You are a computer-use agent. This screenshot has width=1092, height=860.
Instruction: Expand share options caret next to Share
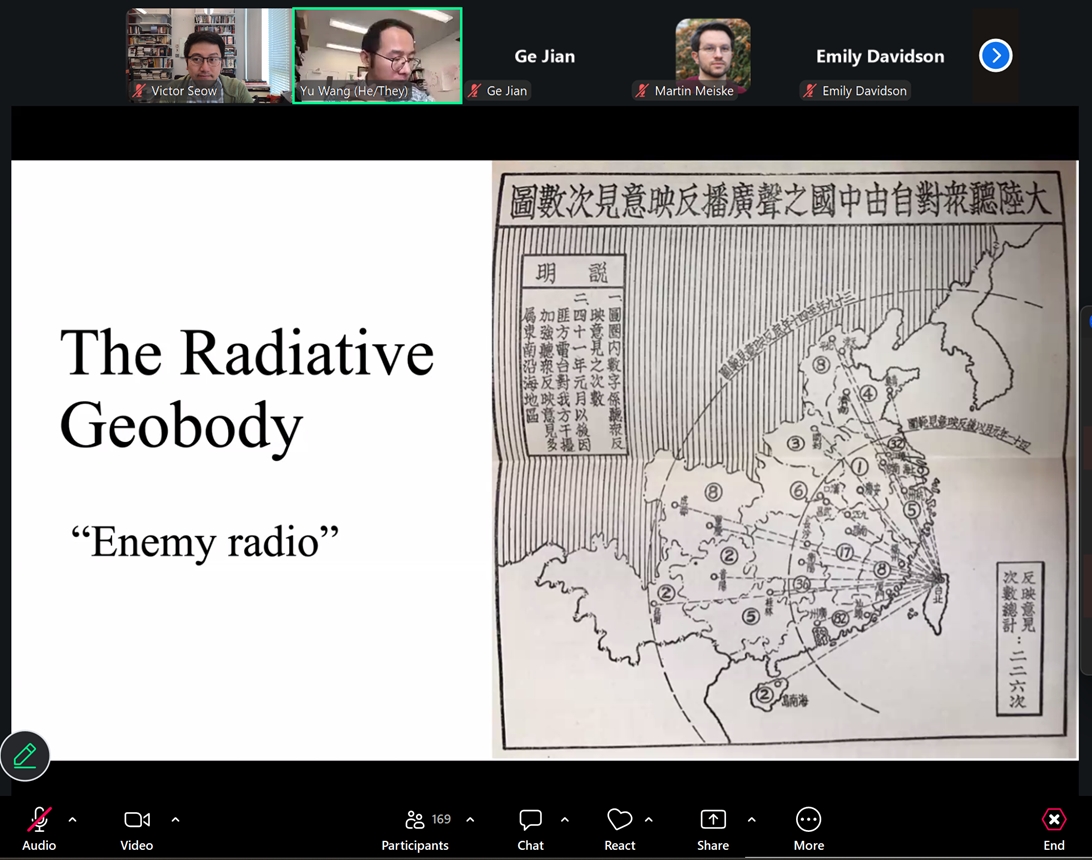[x=751, y=820]
